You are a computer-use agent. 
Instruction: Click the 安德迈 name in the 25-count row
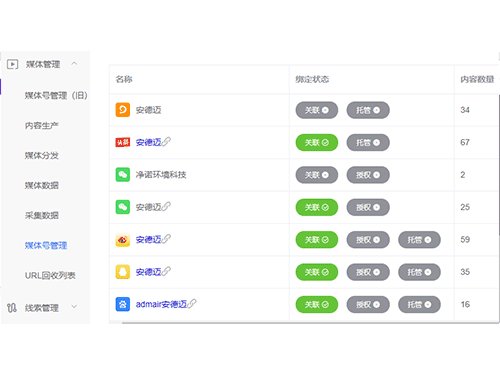[148, 207]
